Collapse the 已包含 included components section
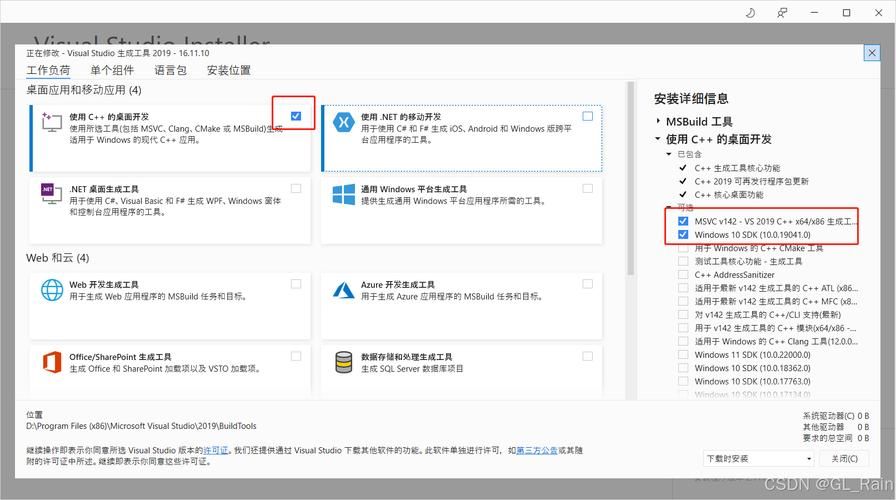 click(x=669, y=154)
